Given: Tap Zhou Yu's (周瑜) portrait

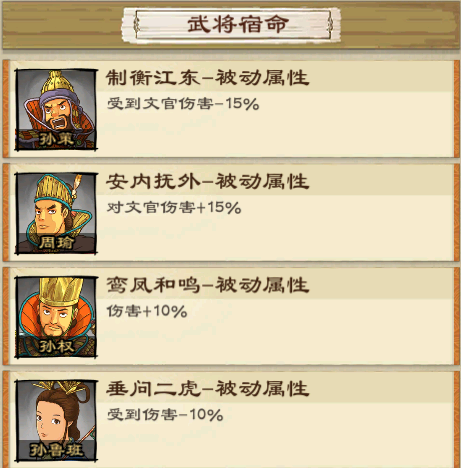Looking at the screenshot, I should point(56,213).
